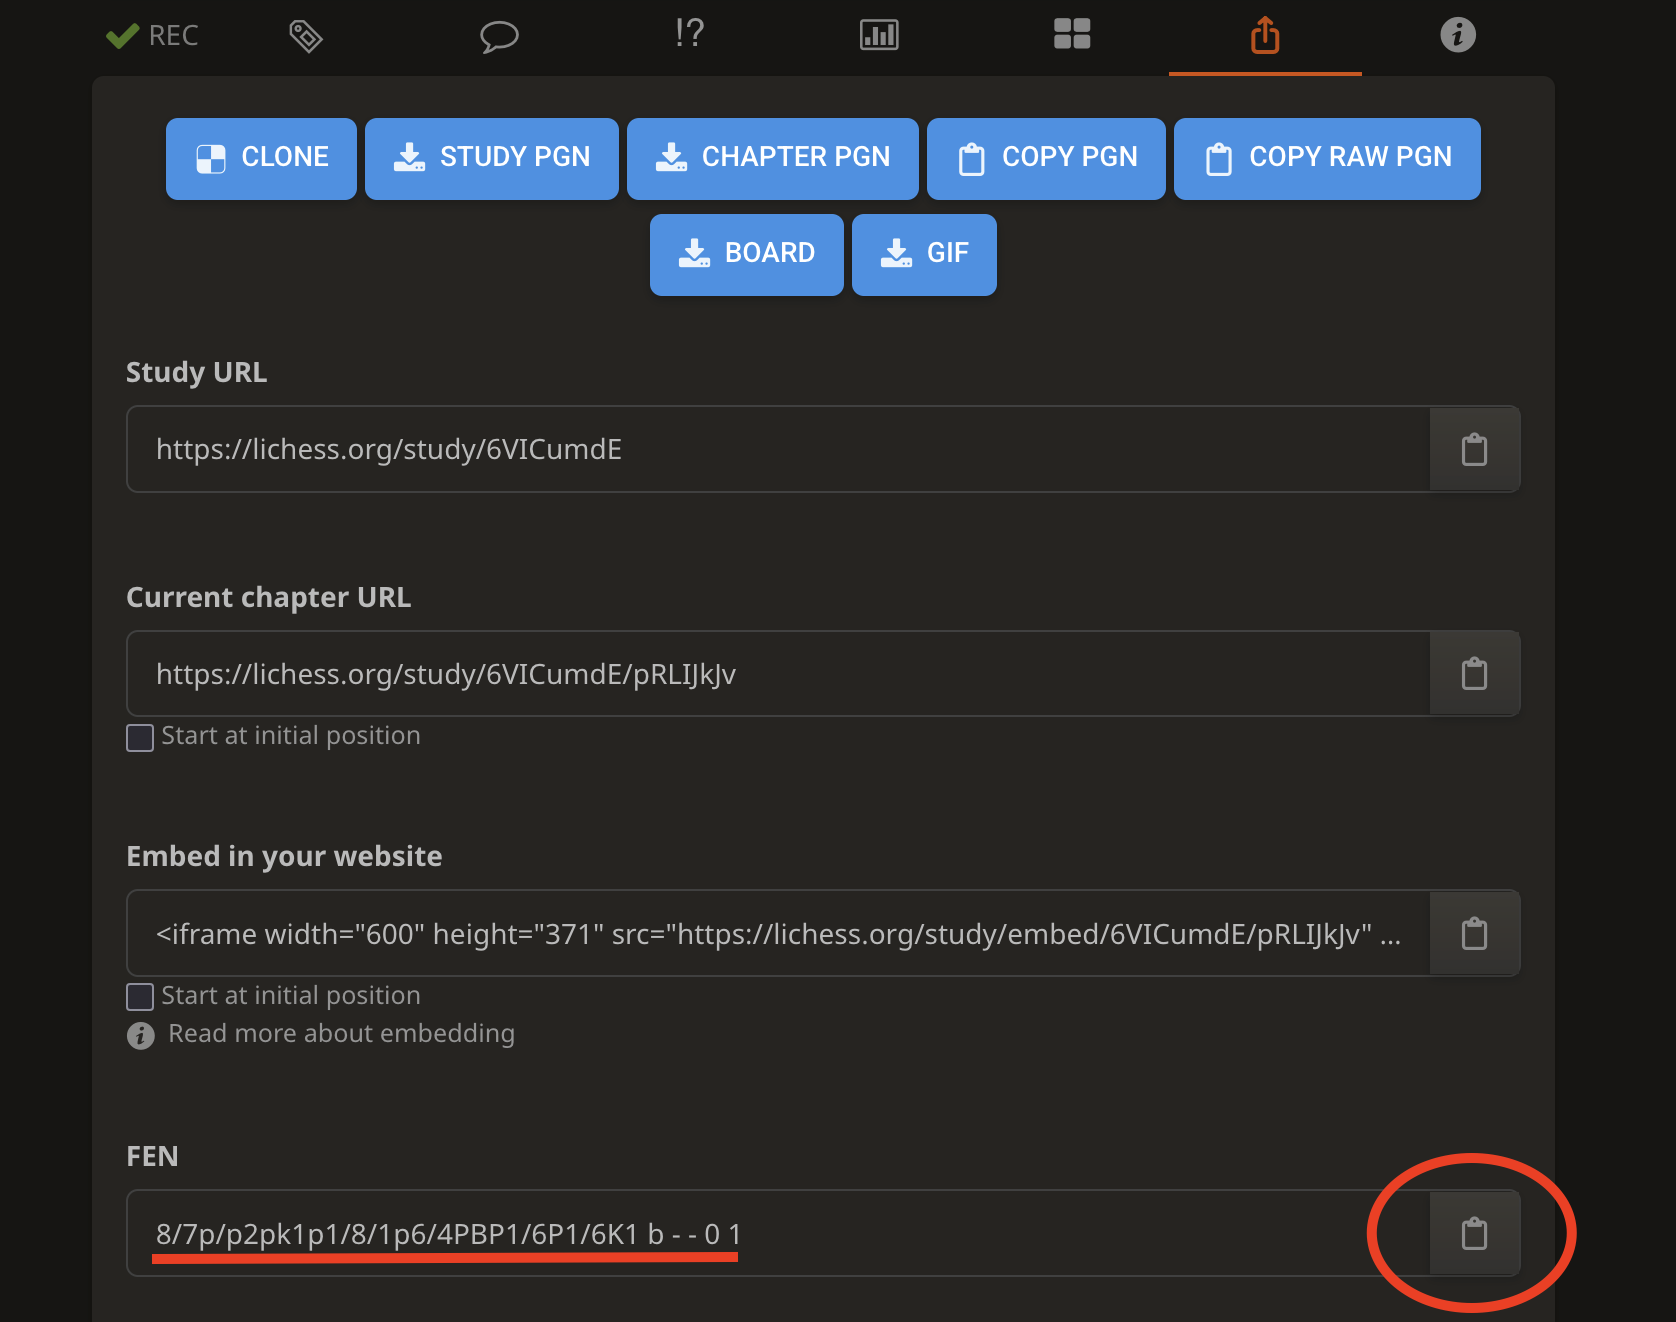
Task: Copy the PGN with COPY PGN
Action: point(1045,157)
